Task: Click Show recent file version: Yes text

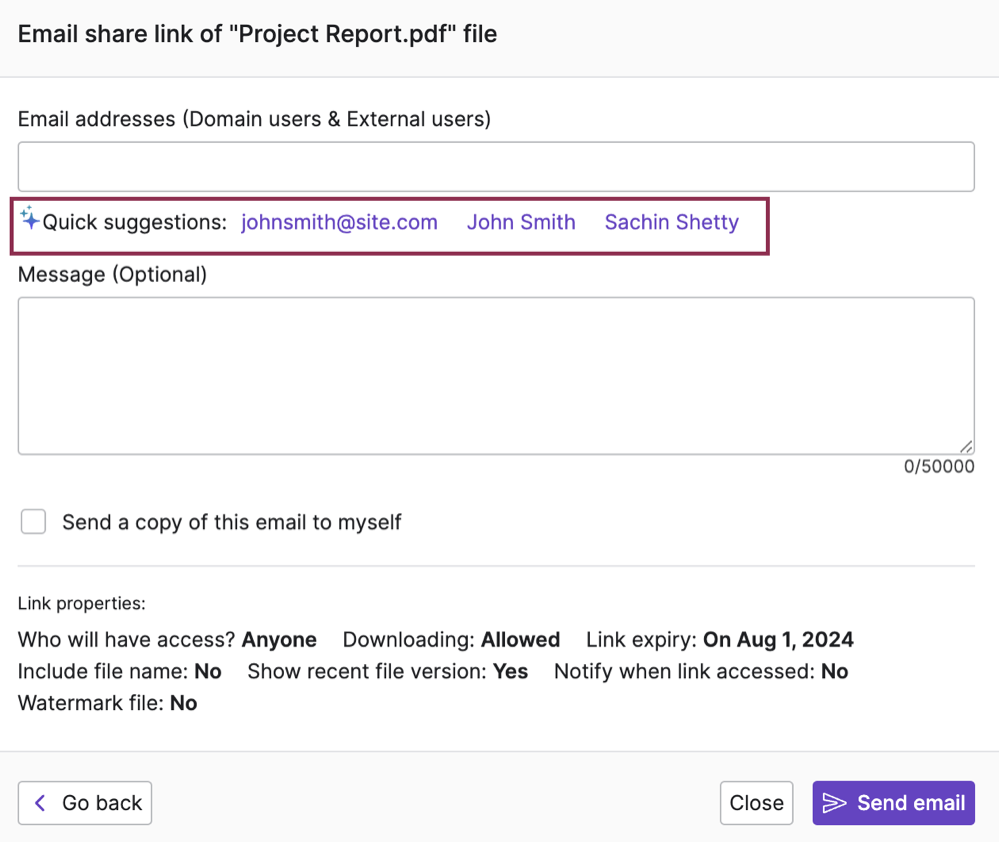Action: pyautogui.click(x=387, y=671)
